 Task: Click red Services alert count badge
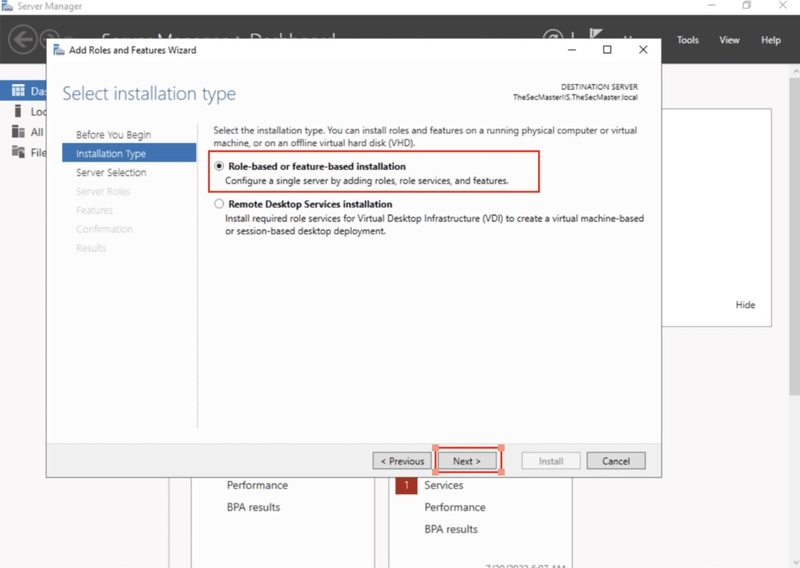coord(406,485)
